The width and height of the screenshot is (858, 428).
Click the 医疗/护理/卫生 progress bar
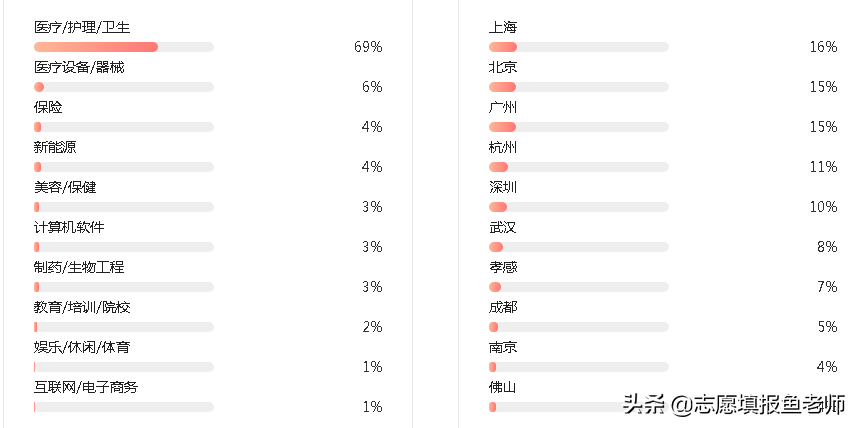coord(124,47)
